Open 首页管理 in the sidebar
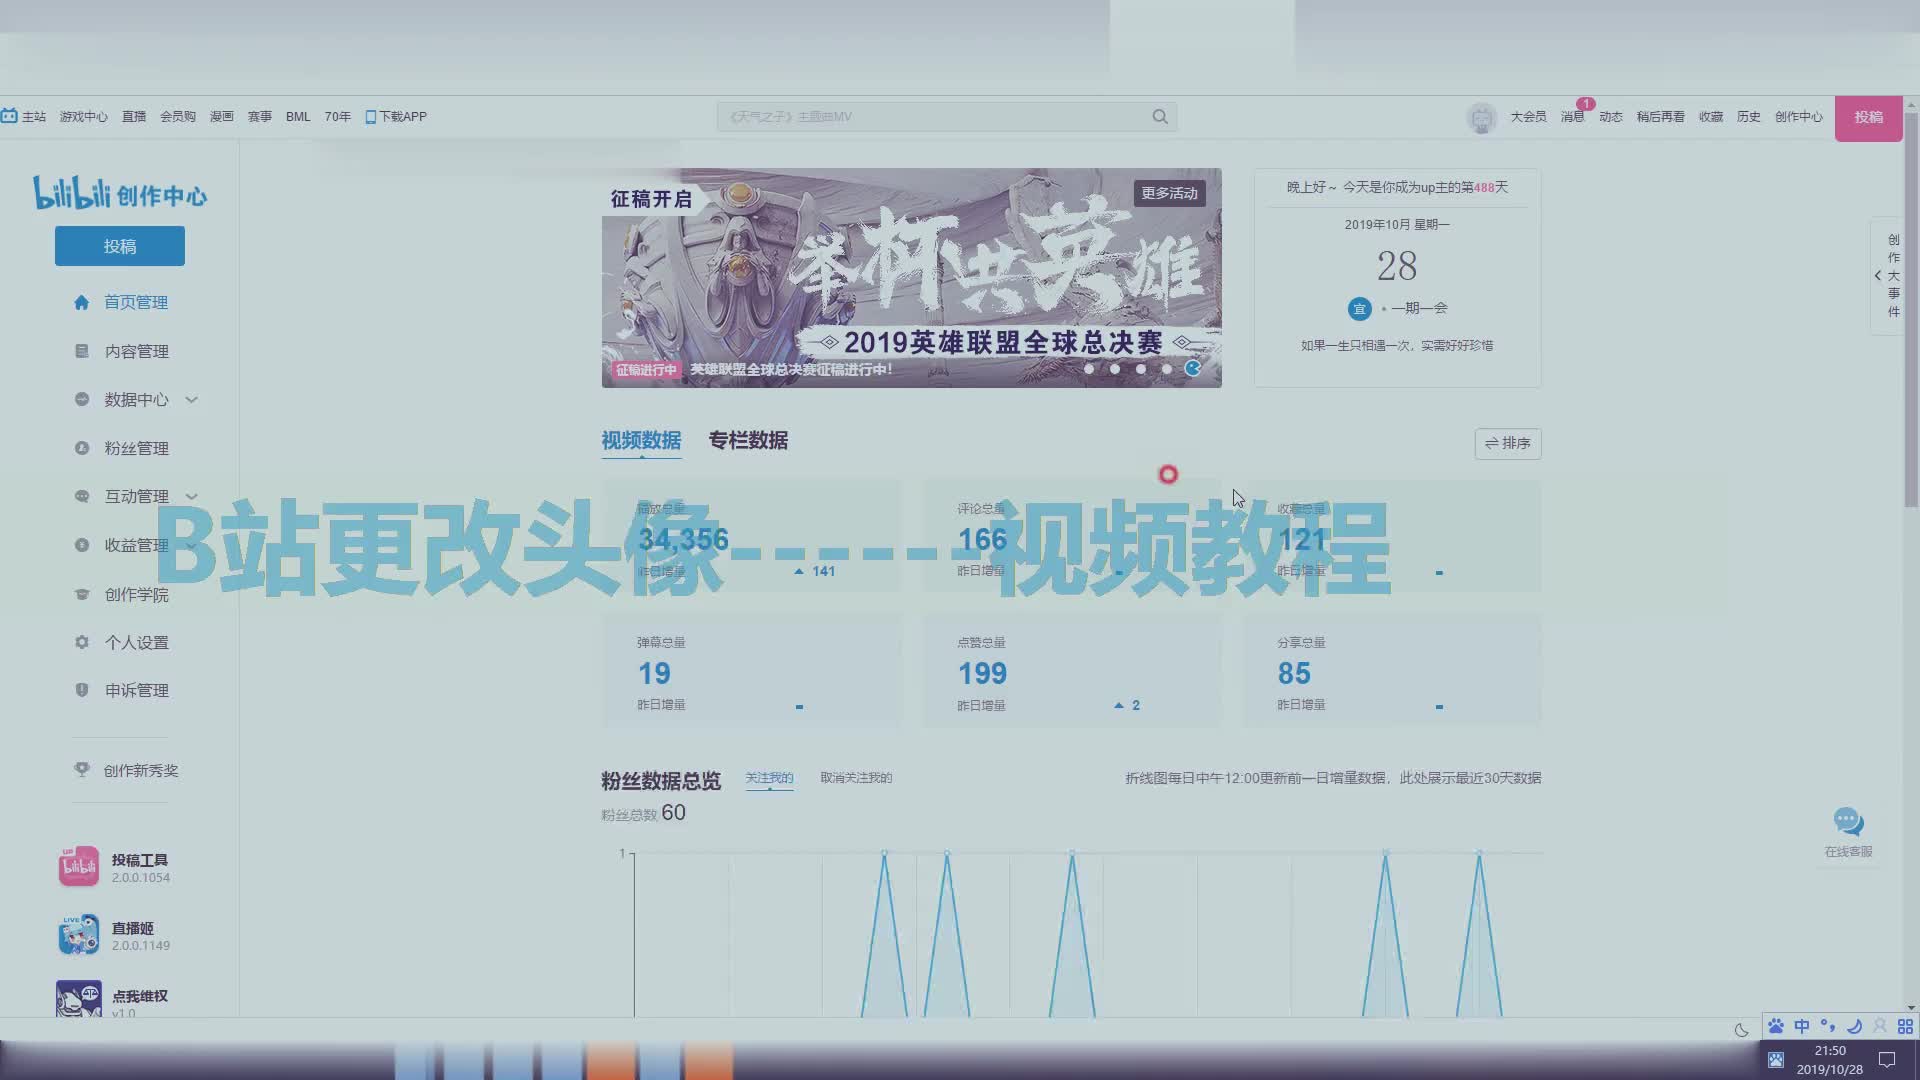This screenshot has width=1920, height=1080. coord(136,302)
